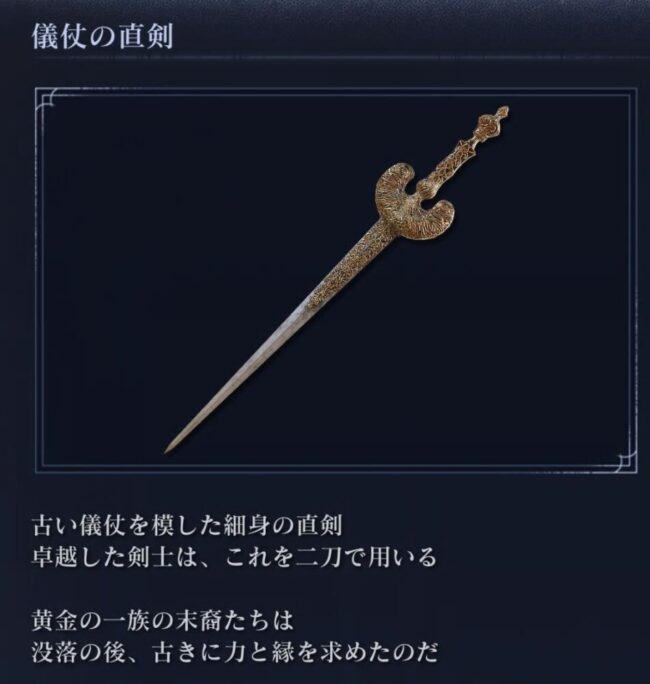
Task: Select the line 黄金の一族の末裔たちは
Action: click(163, 621)
